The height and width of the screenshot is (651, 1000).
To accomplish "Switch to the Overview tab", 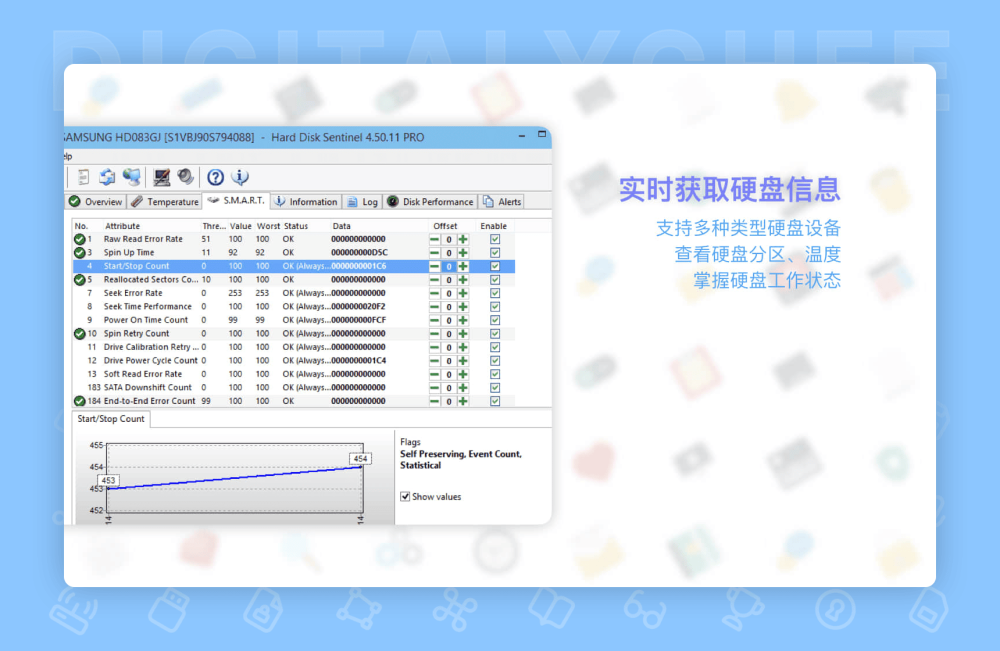I will (x=96, y=201).
